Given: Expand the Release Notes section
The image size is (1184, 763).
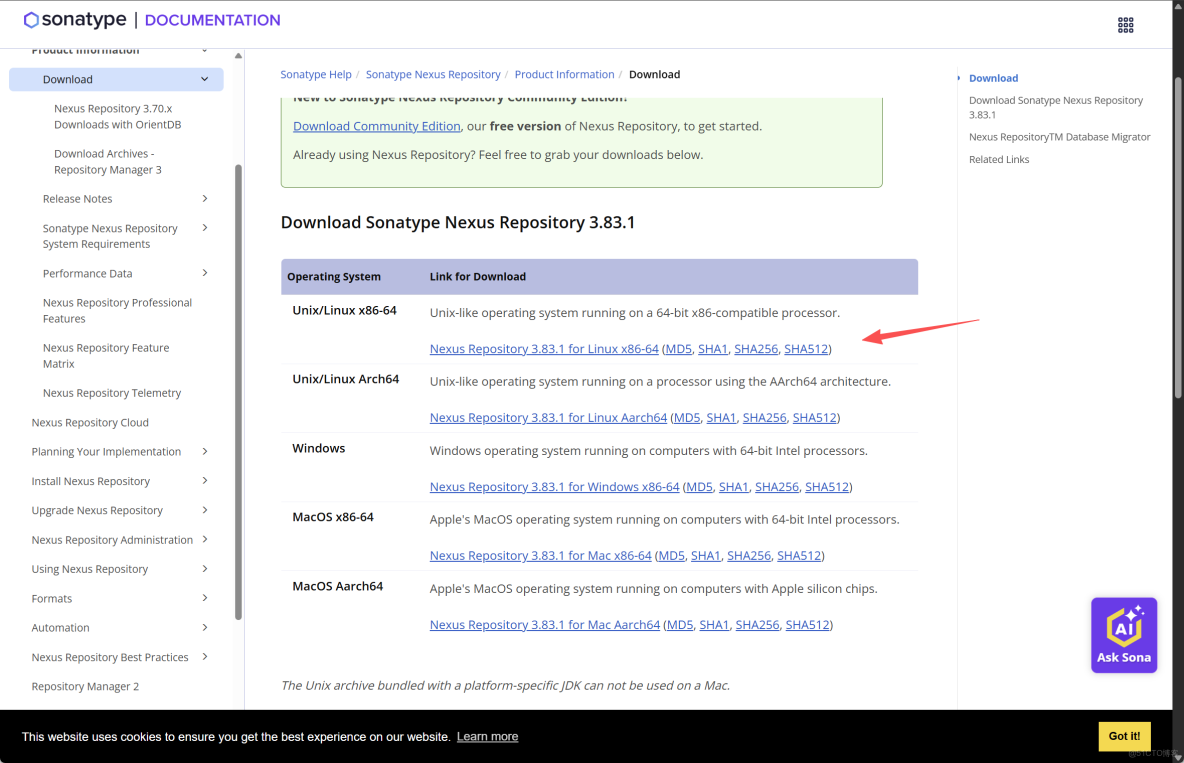Looking at the screenshot, I should click(204, 198).
